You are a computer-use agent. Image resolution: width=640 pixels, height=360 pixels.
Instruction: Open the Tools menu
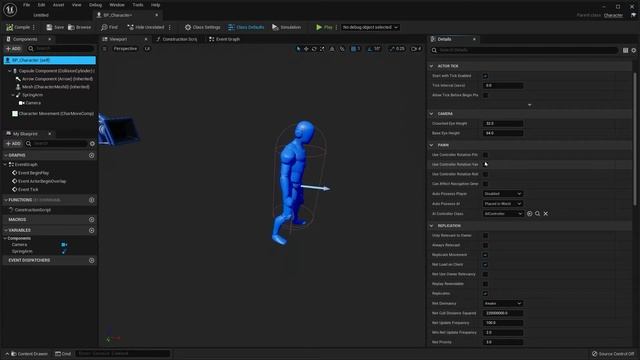point(138,5)
